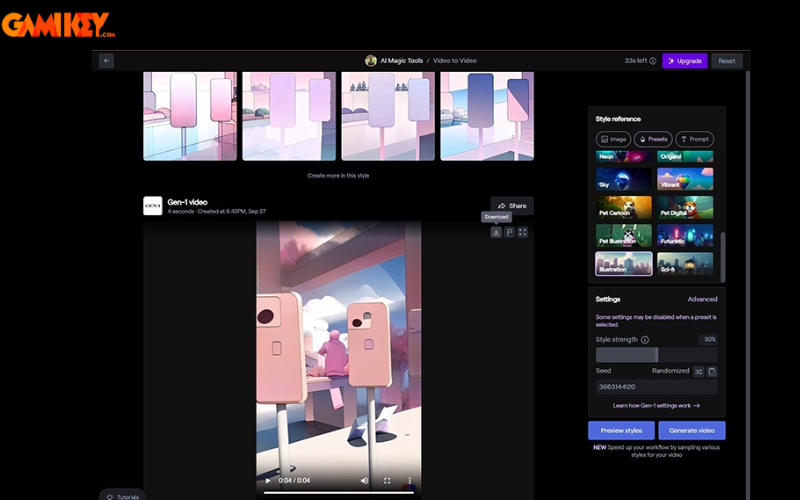800x500 pixels.
Task: Mute the video player volume
Action: click(x=364, y=481)
